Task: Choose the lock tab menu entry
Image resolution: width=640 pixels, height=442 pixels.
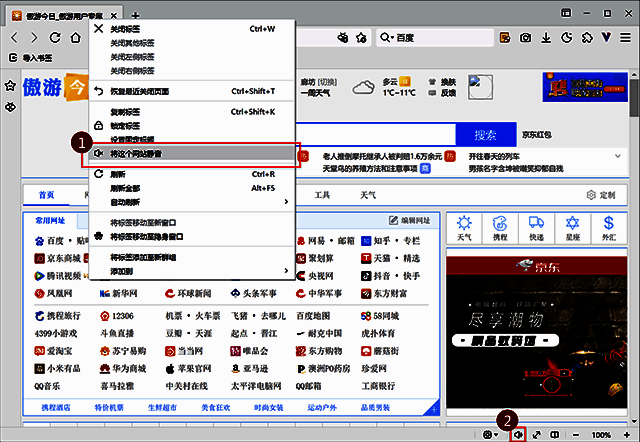Action: tap(192, 126)
